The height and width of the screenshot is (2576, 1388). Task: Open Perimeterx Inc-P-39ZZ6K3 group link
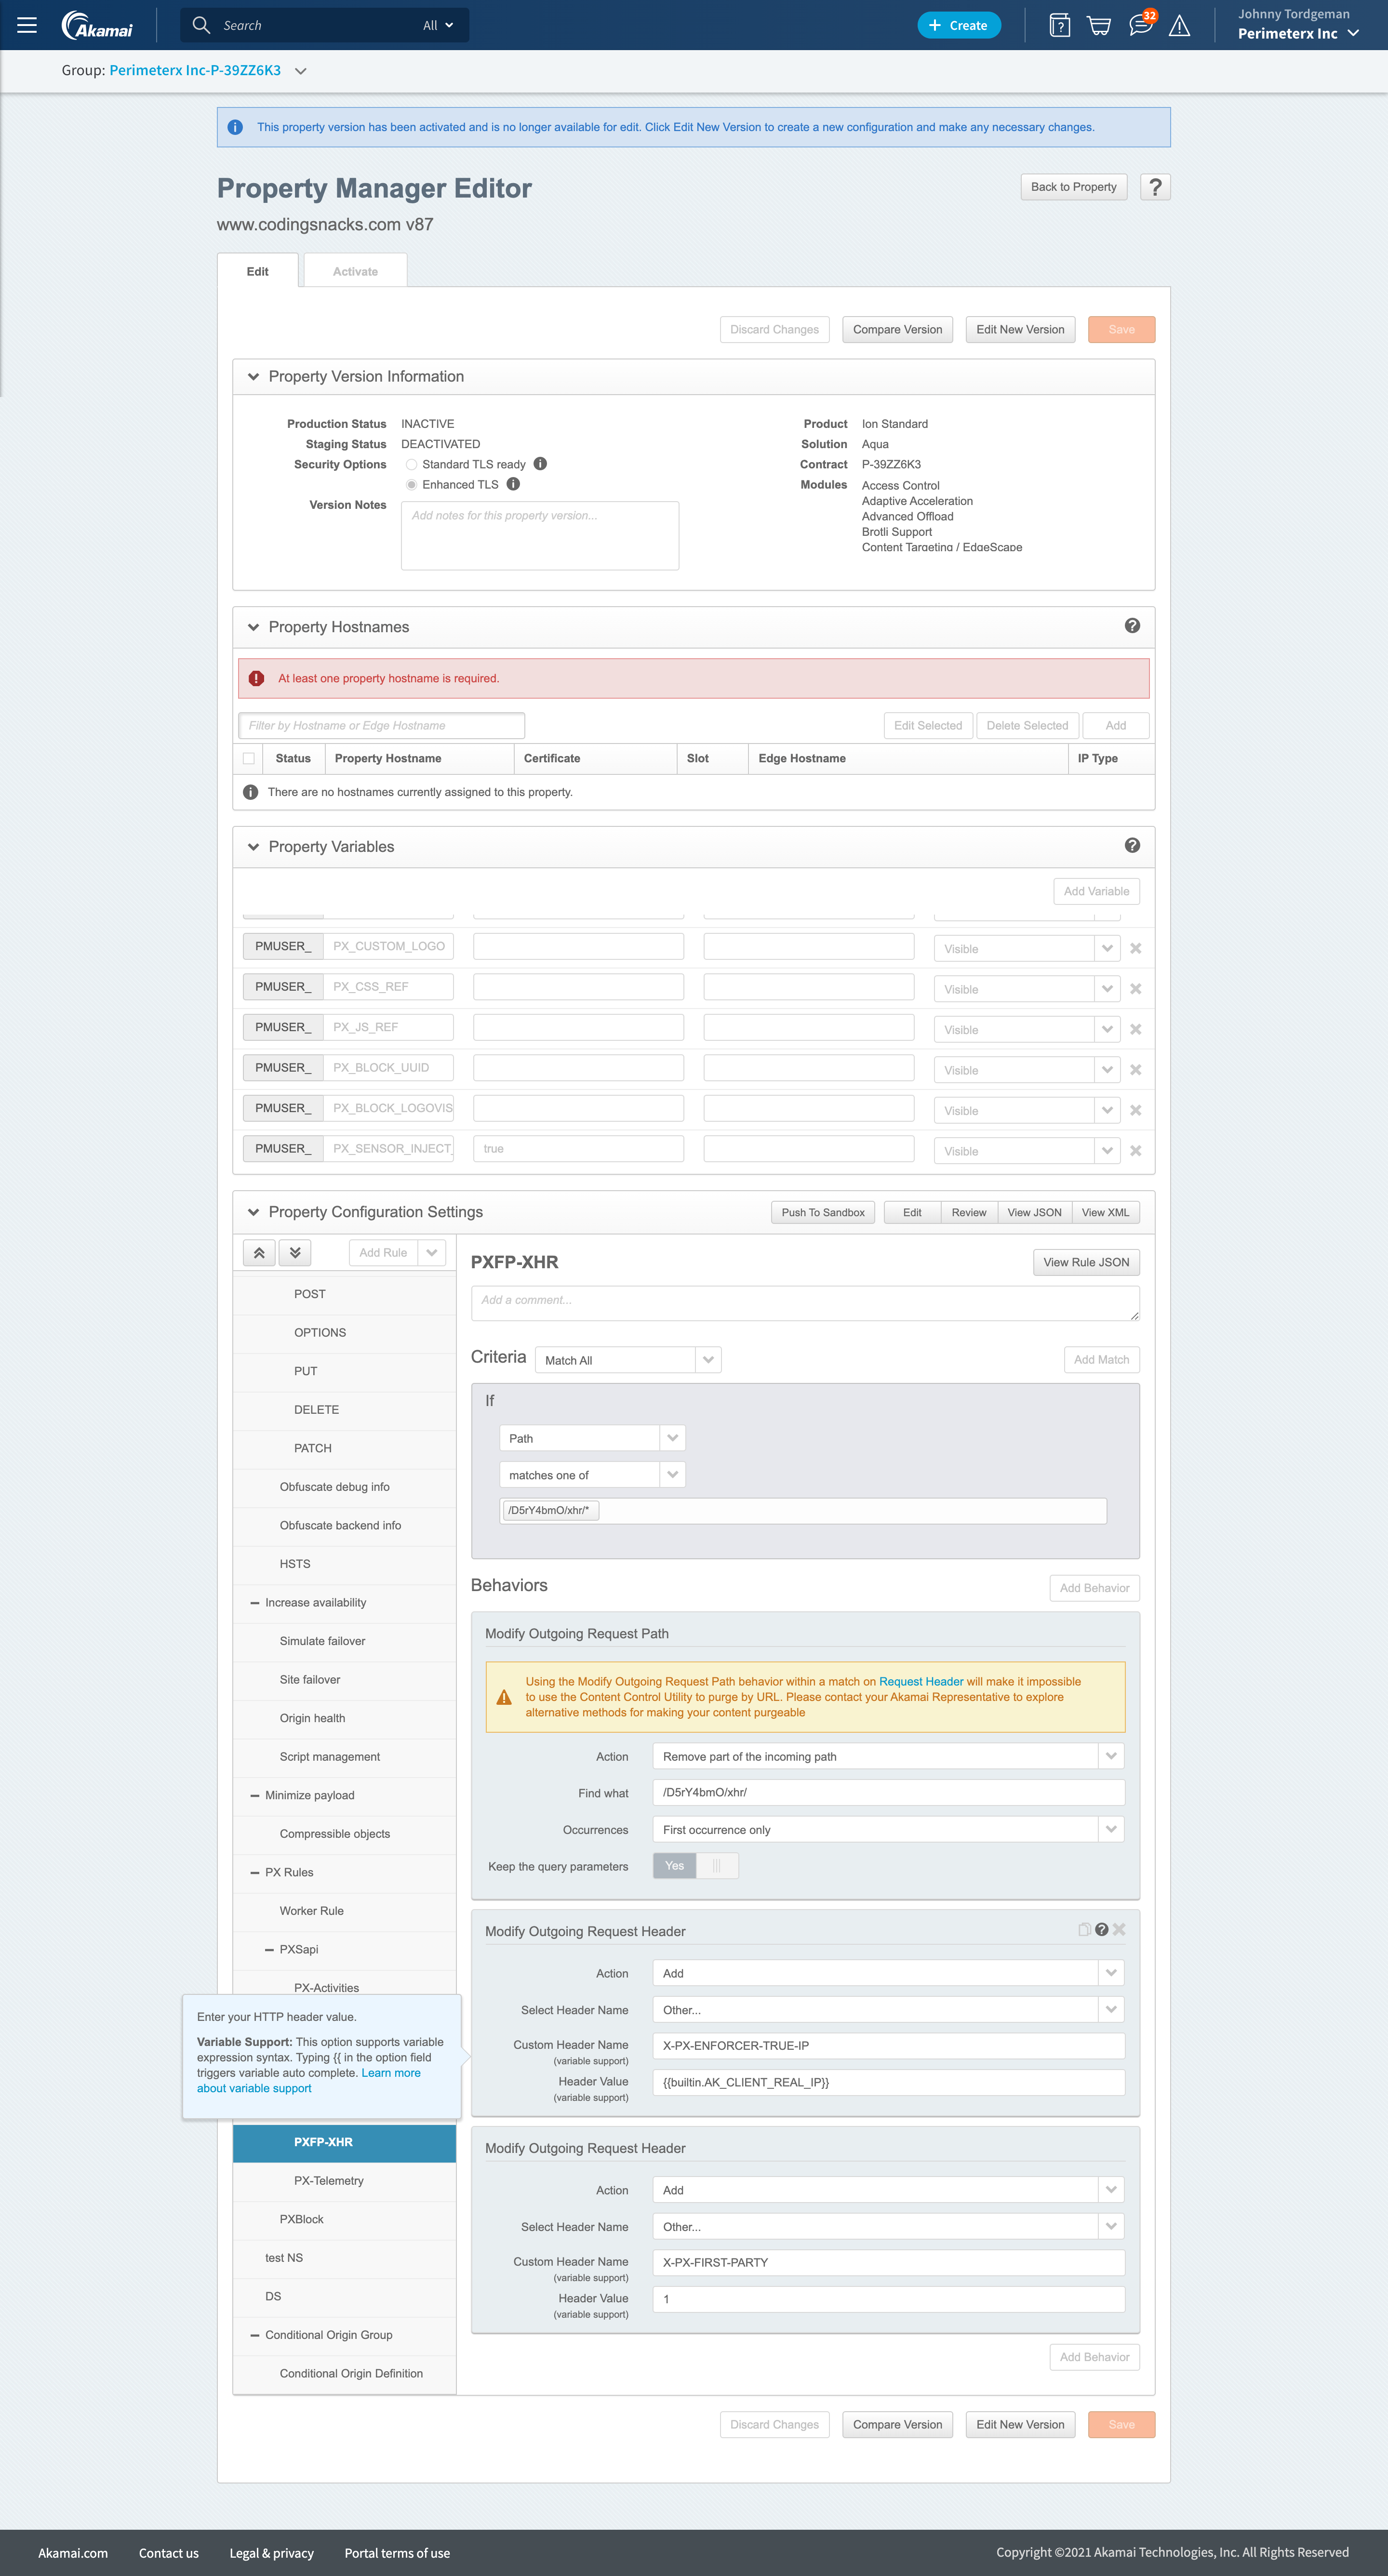click(195, 71)
